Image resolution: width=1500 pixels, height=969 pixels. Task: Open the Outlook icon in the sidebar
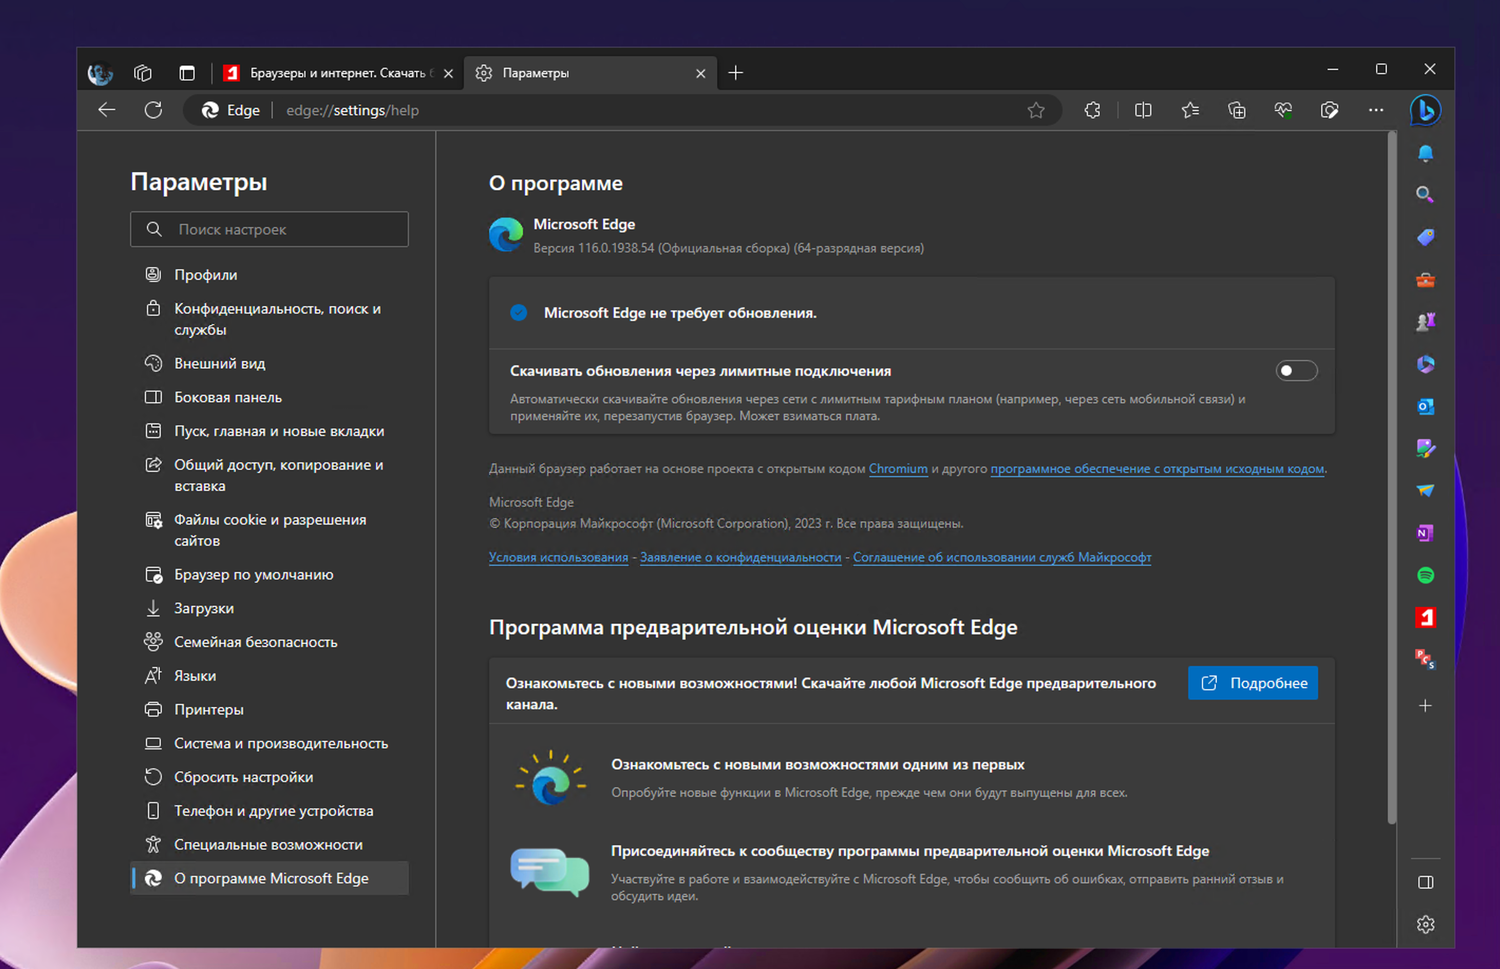click(x=1426, y=406)
